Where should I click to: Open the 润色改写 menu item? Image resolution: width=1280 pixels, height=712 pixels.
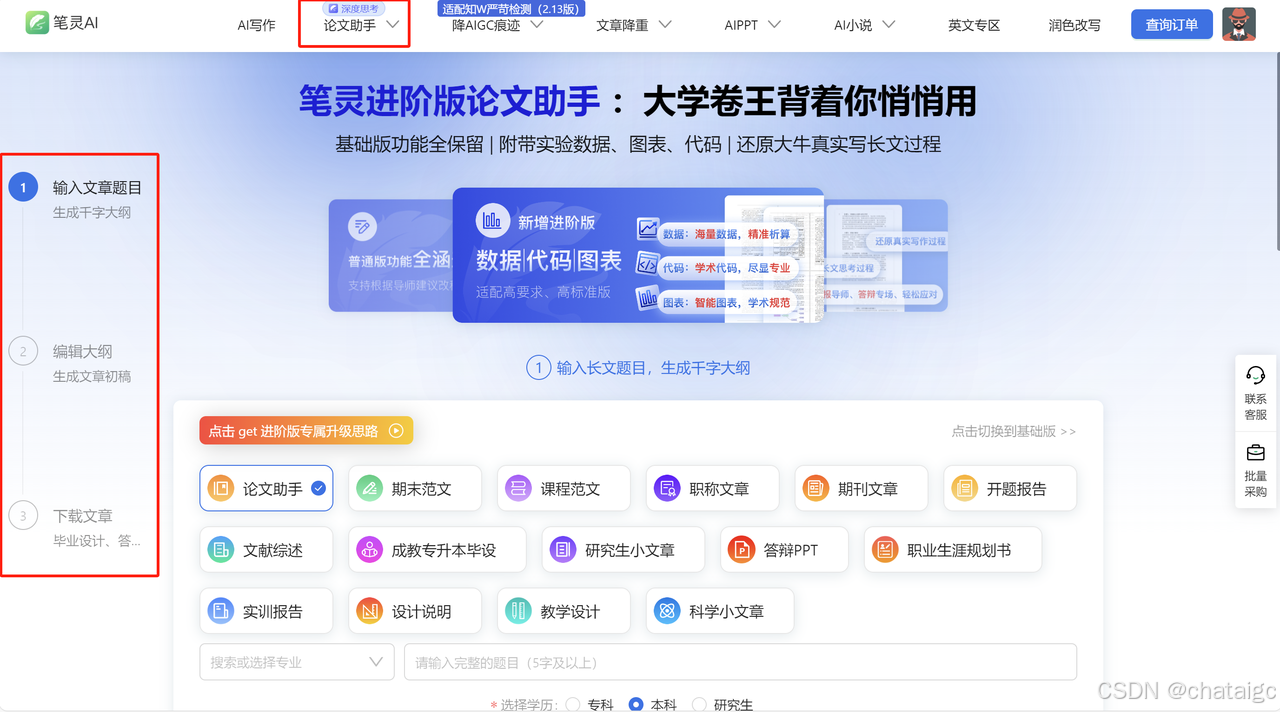click(x=1075, y=25)
